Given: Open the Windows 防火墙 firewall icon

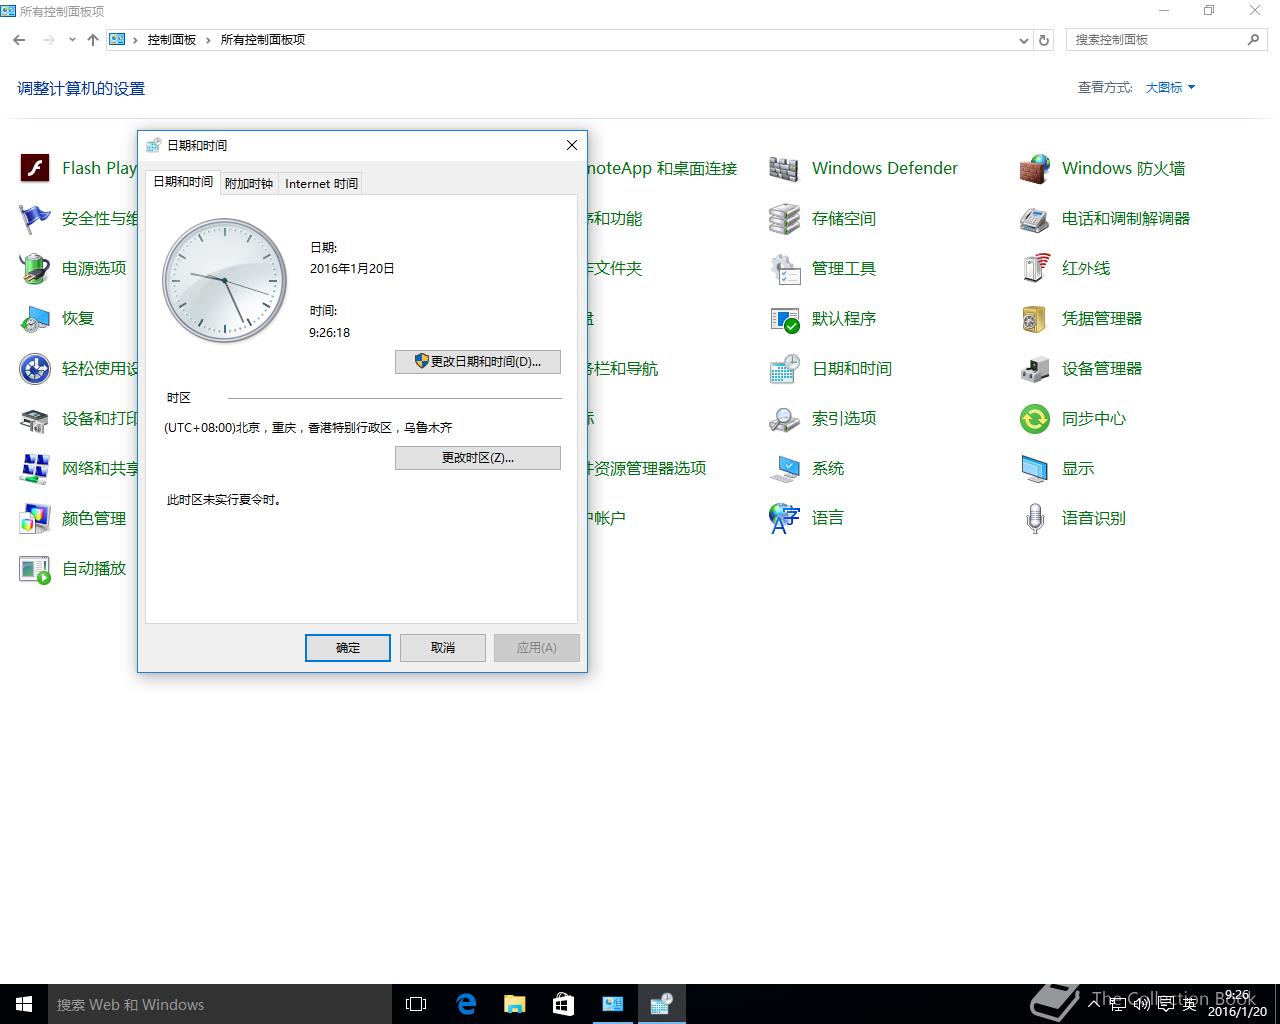Looking at the screenshot, I should point(1035,168).
